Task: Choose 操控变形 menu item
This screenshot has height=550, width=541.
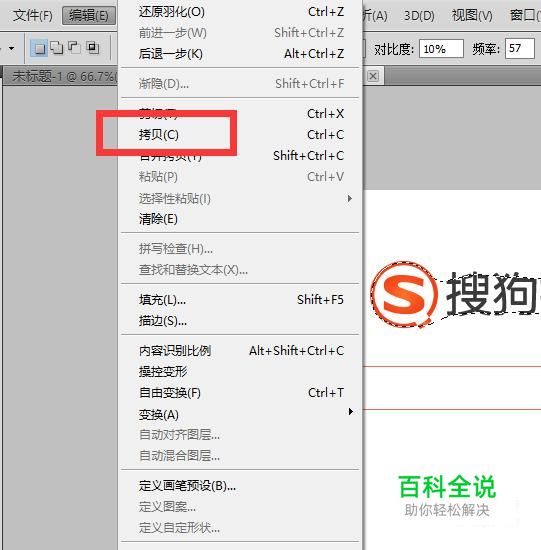Action: pyautogui.click(x=240, y=372)
